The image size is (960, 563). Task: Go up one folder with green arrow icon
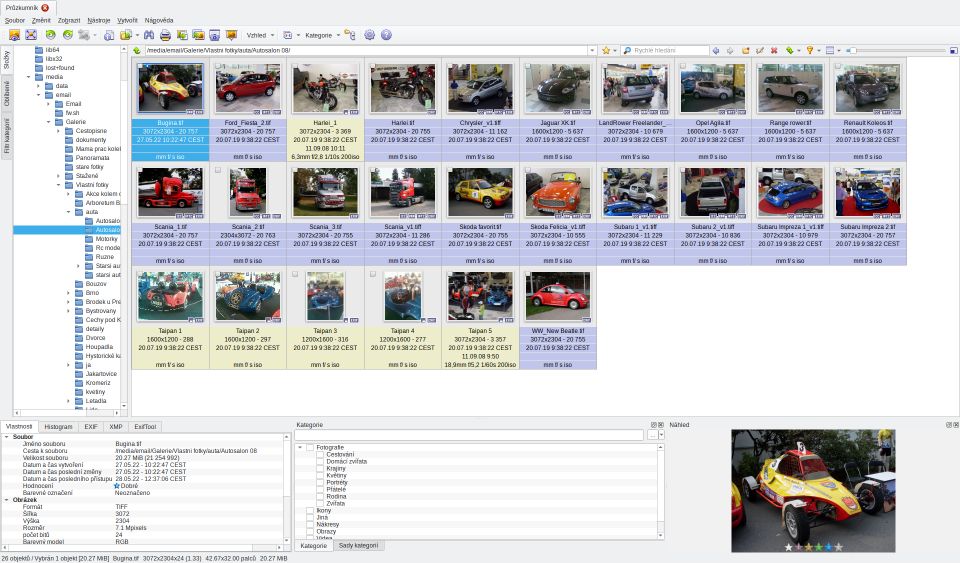click(x=137, y=50)
